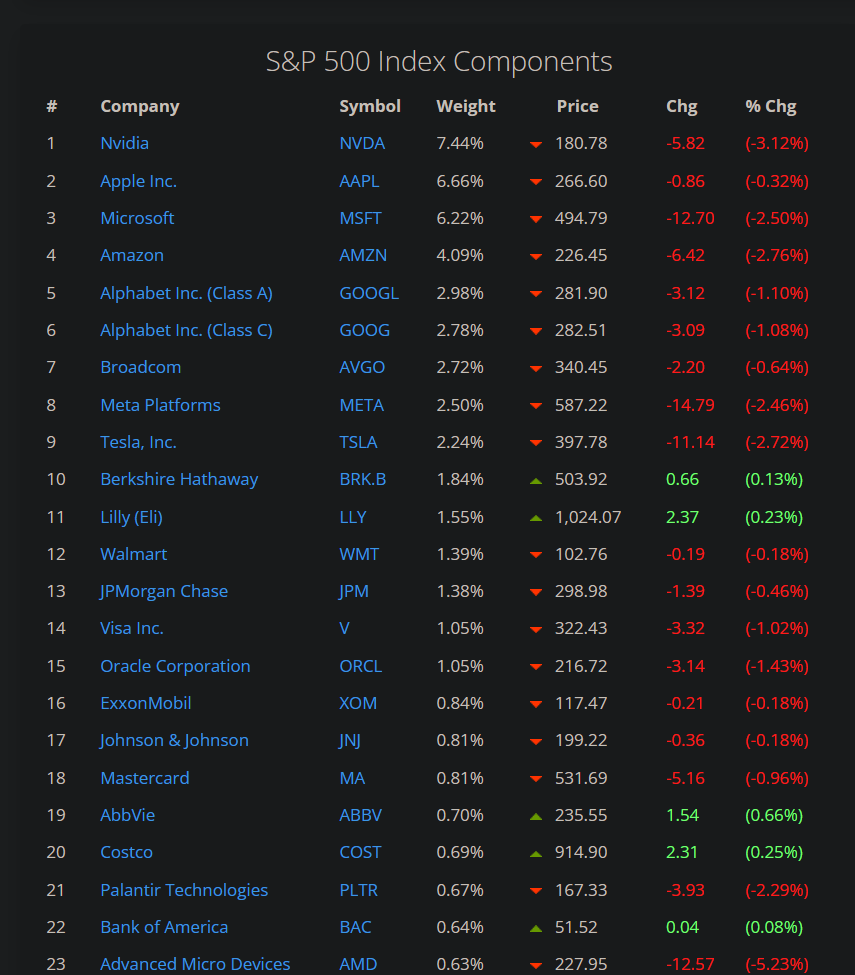855x975 pixels.
Task: Click the Price column header
Action: point(577,106)
